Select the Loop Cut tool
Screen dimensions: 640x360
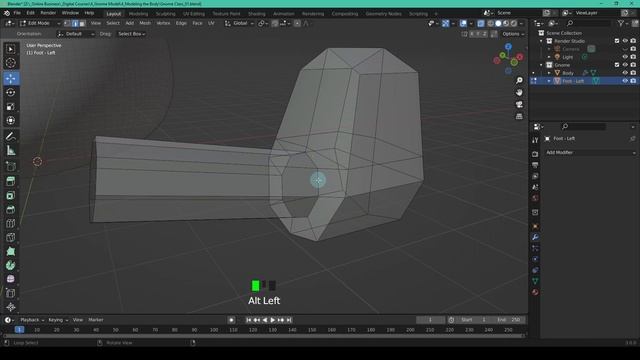coord(11,223)
